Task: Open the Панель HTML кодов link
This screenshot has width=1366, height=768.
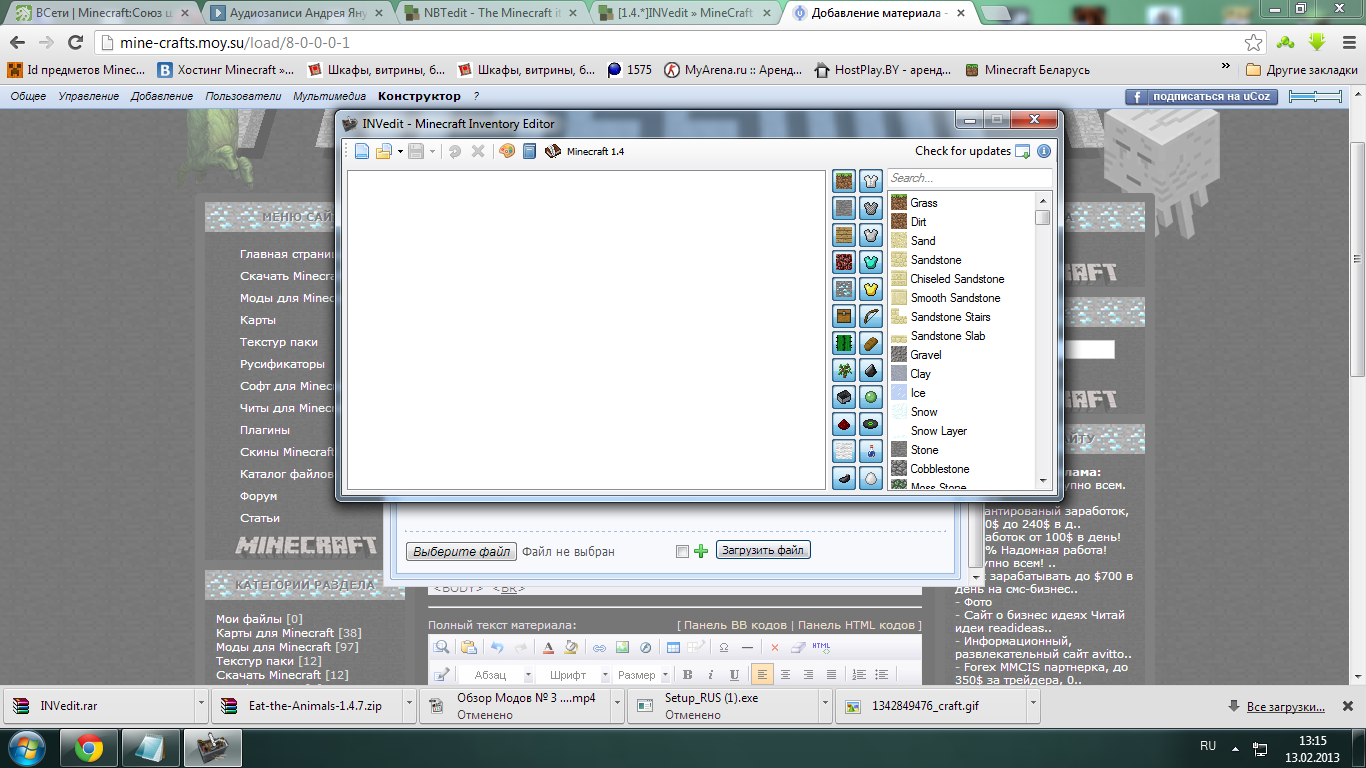Action: tap(857, 625)
